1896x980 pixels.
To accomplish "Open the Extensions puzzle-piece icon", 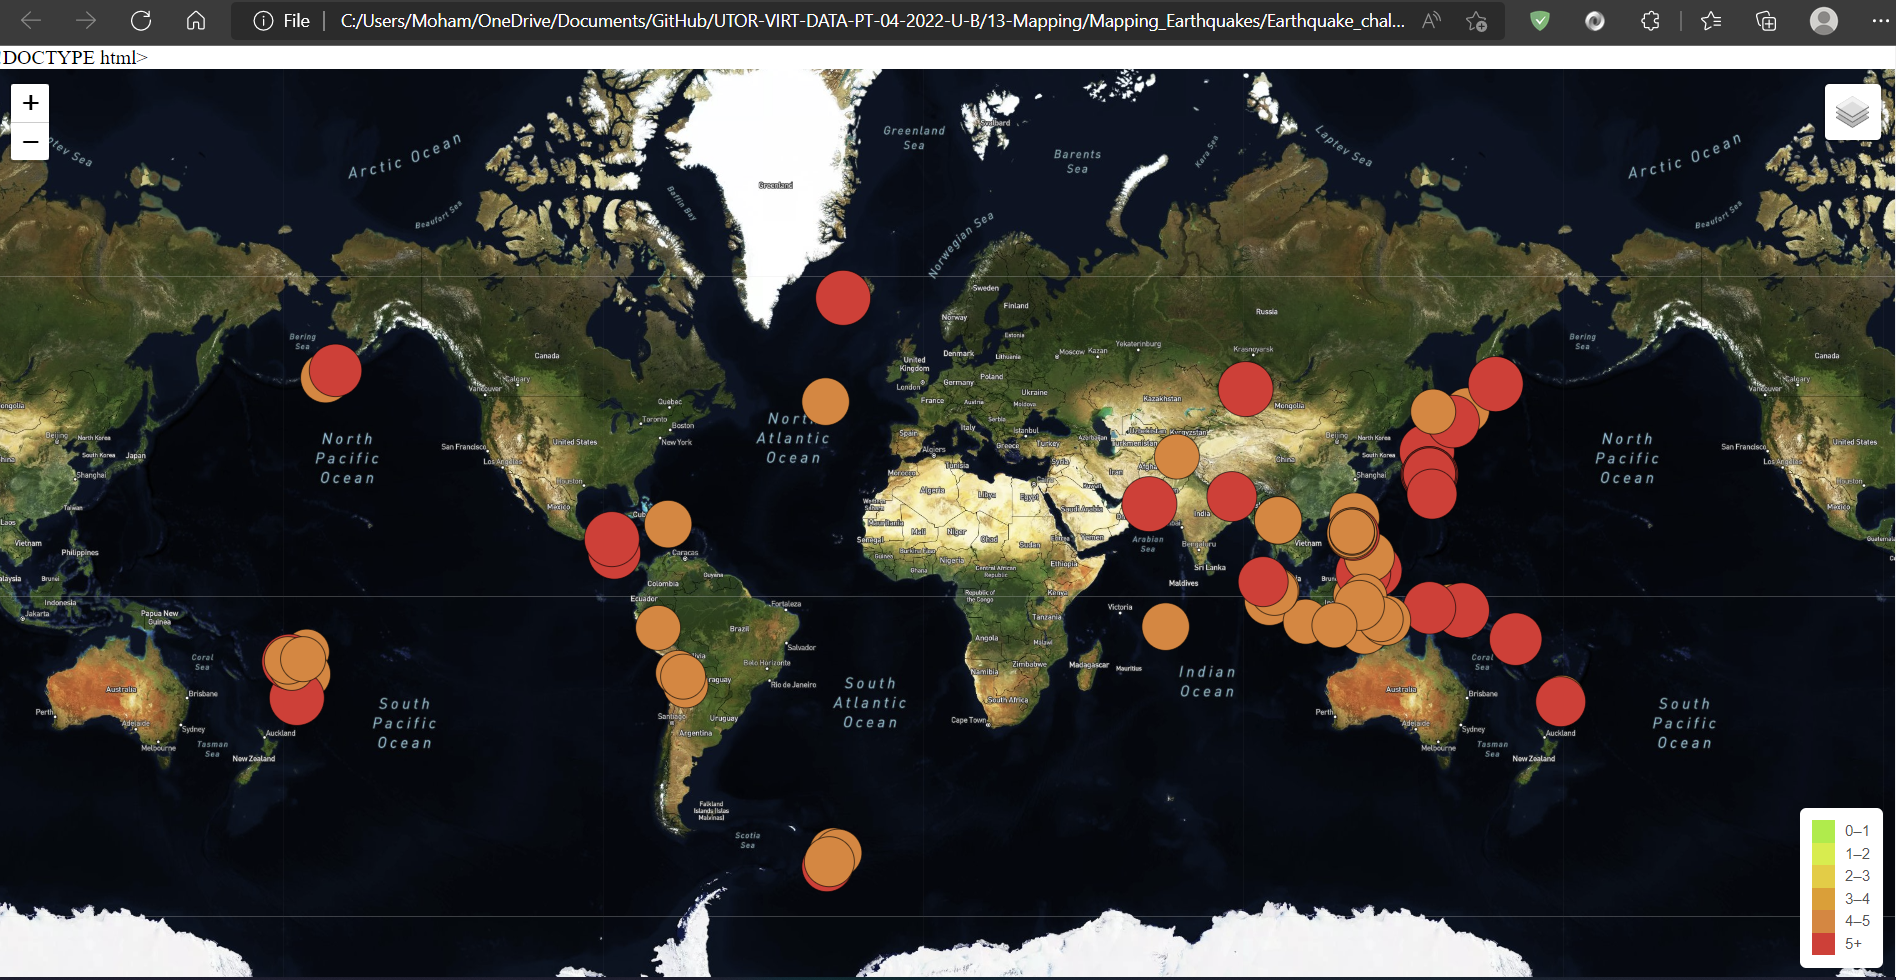I will [x=1650, y=20].
